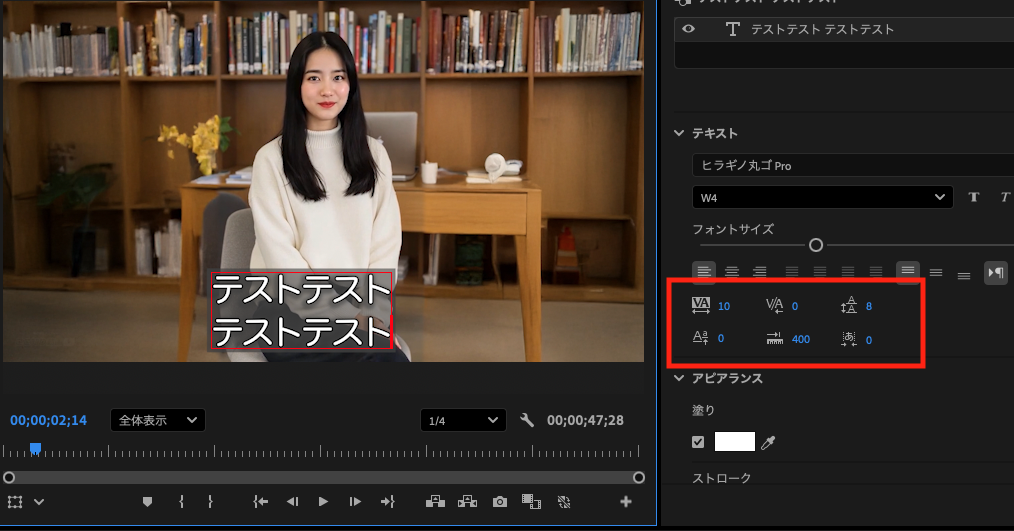
Task: Uncheck the 塗り fill checkbox
Action: pos(698,442)
